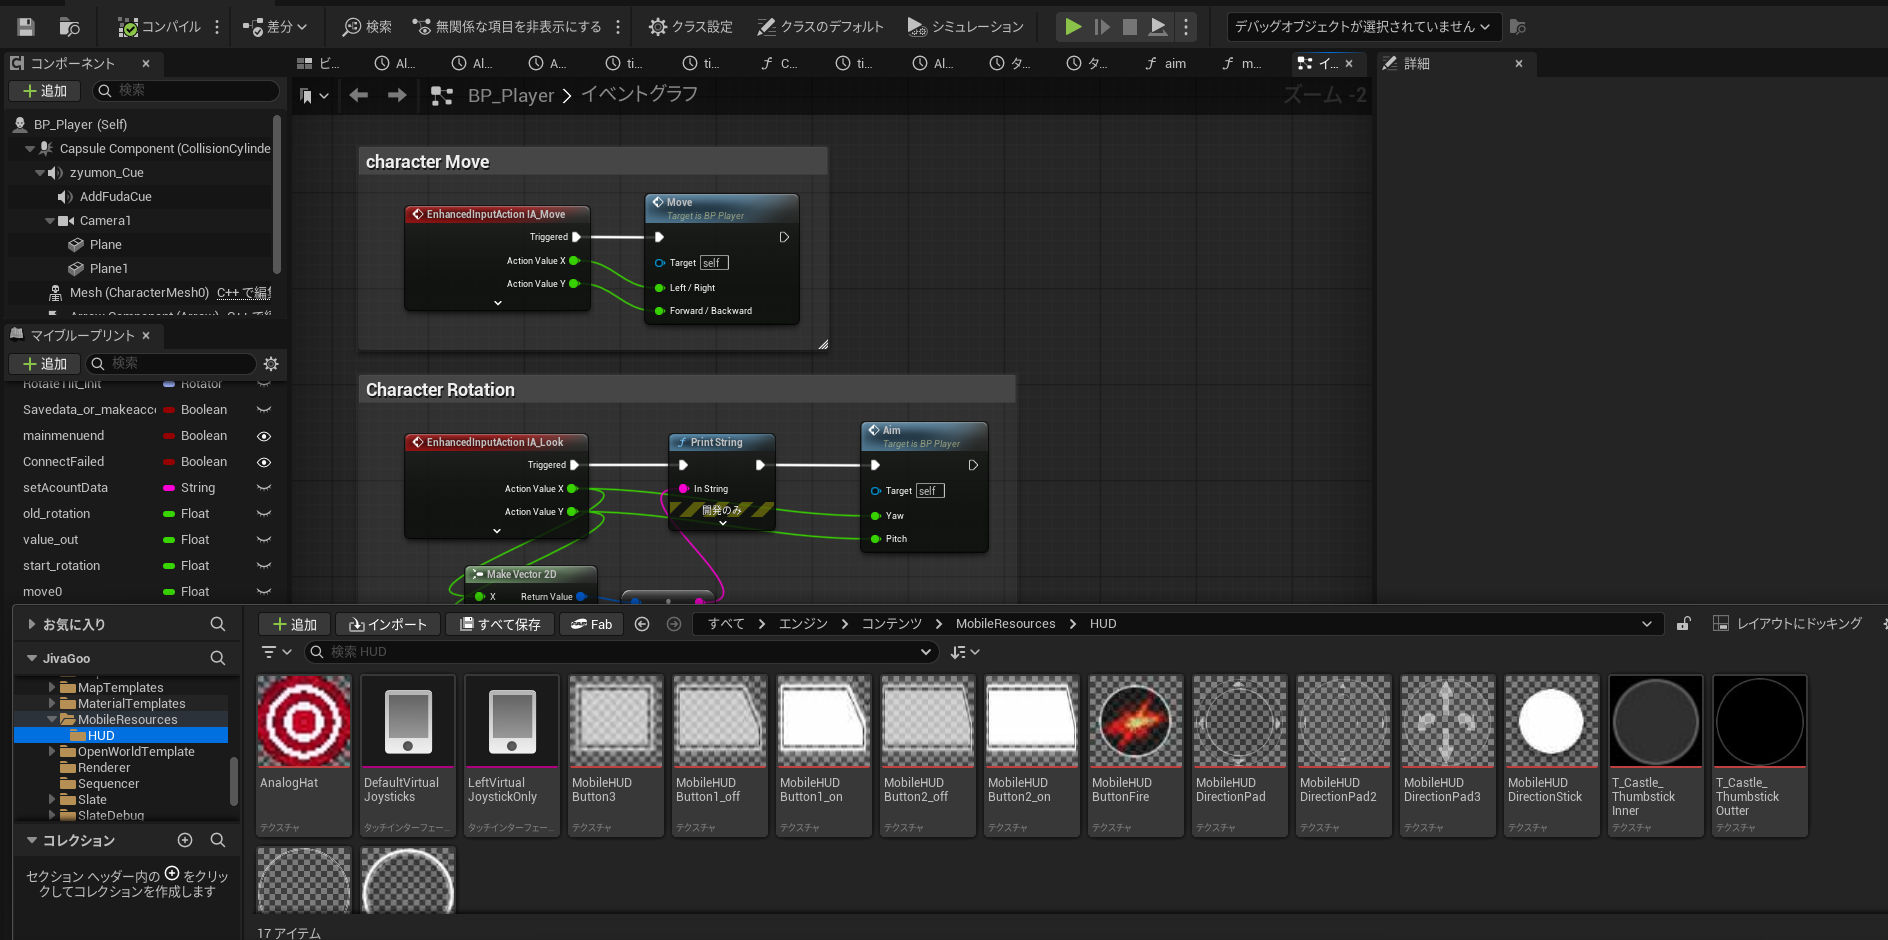
Task: Click the Import button in Content Browser
Action: [387, 624]
